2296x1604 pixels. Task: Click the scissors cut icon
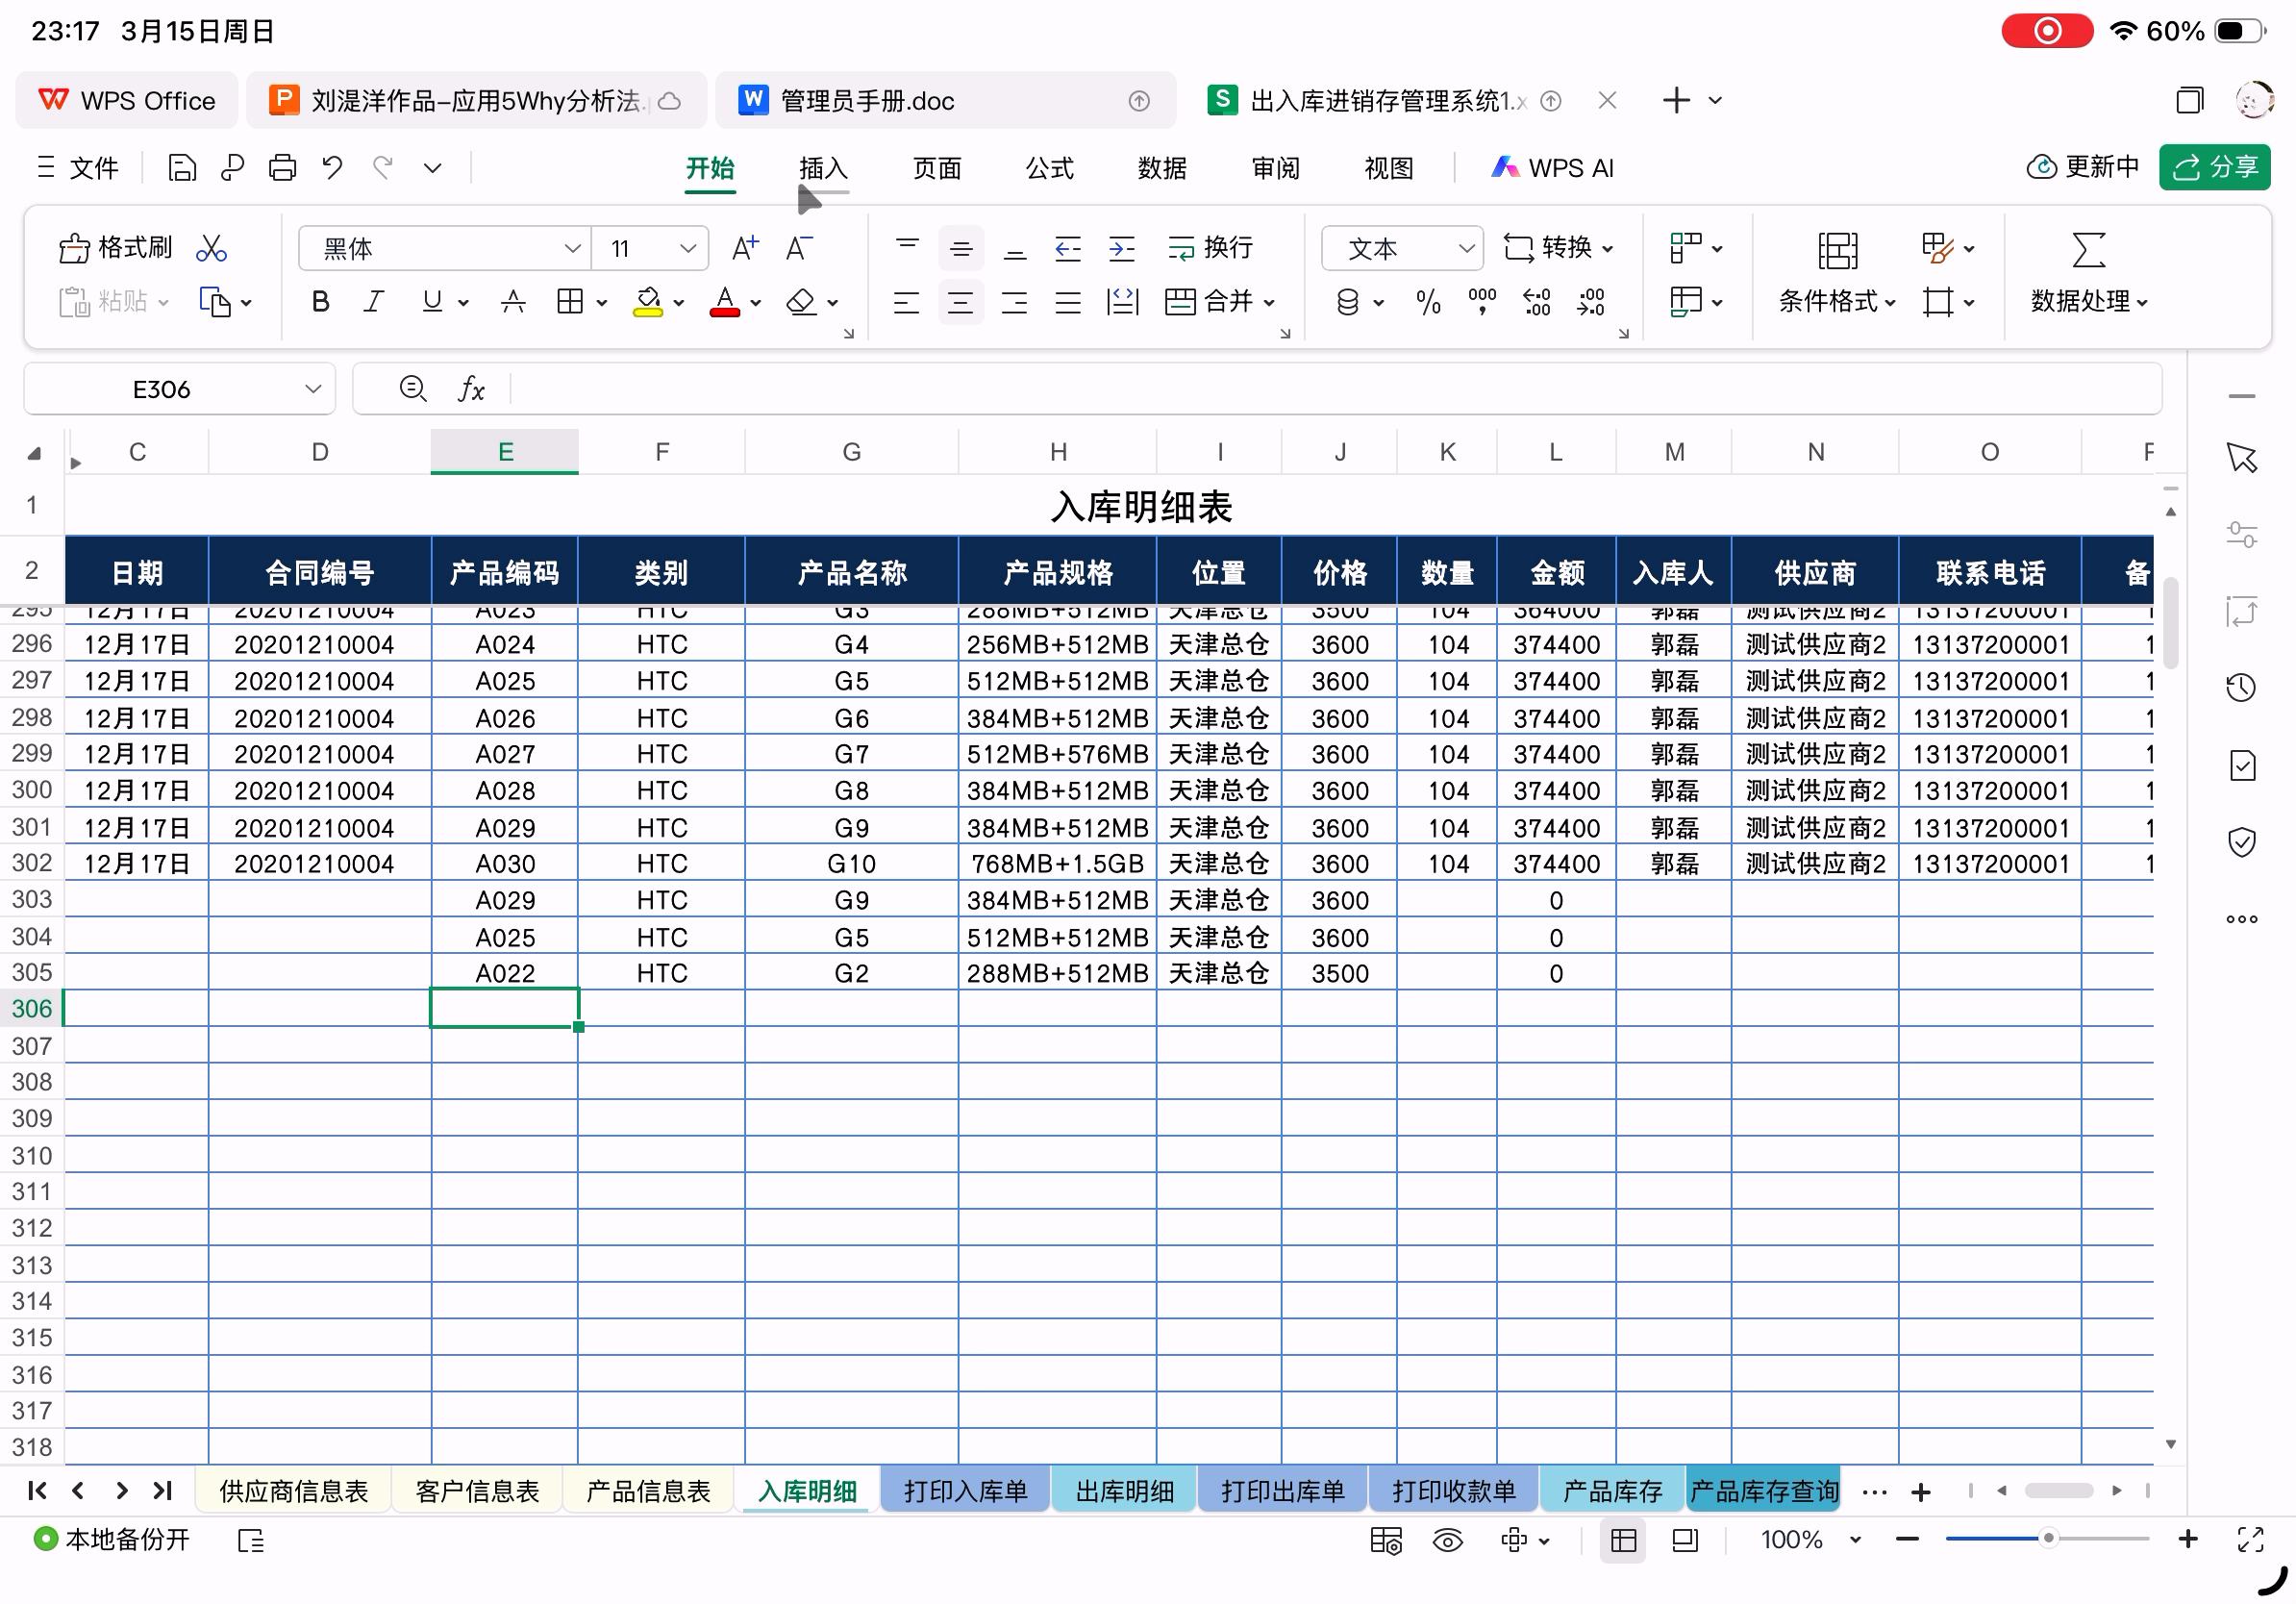(211, 248)
